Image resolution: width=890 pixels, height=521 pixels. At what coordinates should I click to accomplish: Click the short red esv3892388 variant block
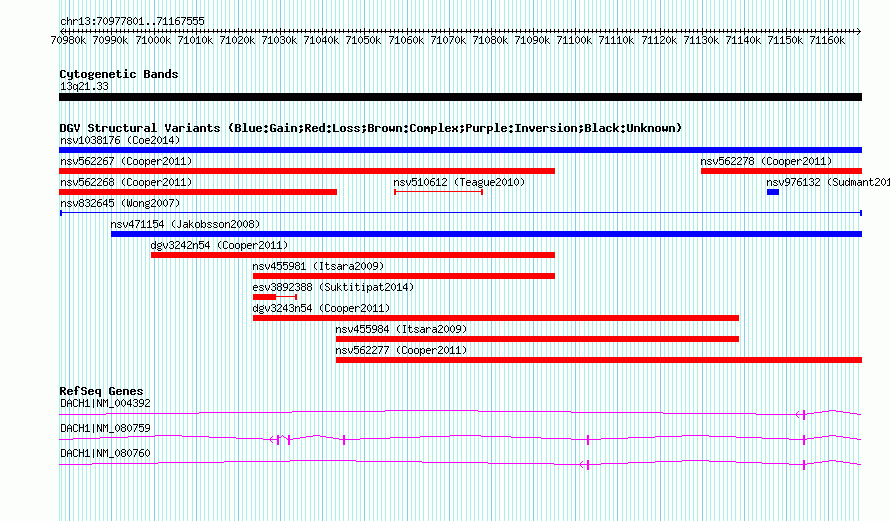265,297
